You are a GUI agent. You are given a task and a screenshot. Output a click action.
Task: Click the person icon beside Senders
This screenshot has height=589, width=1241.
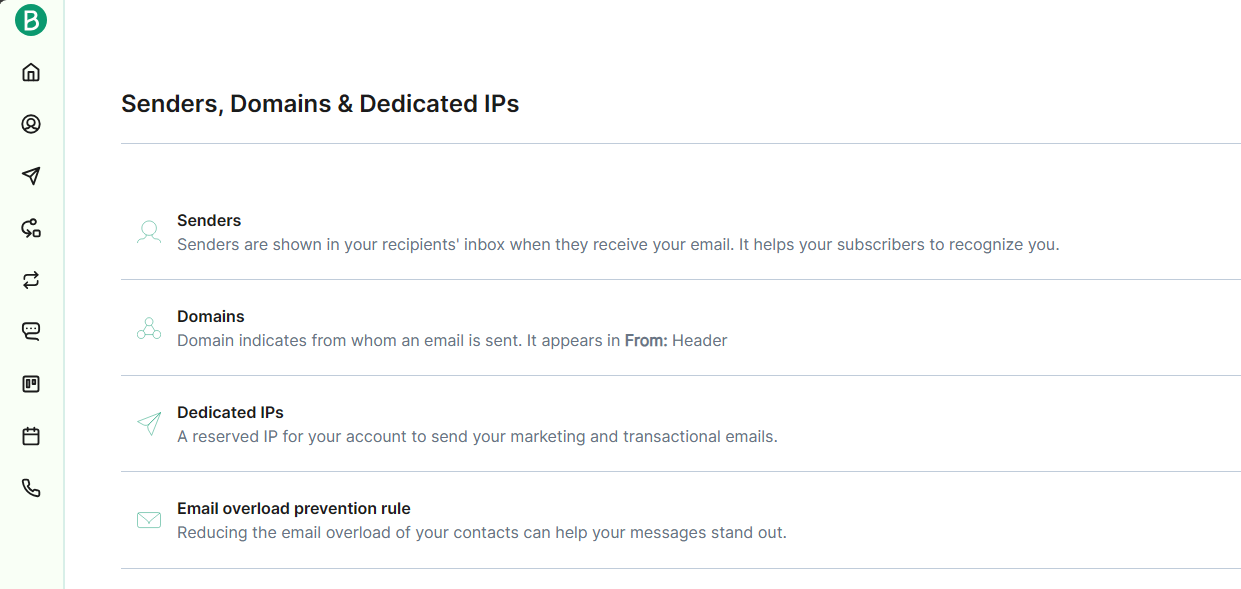(x=149, y=232)
